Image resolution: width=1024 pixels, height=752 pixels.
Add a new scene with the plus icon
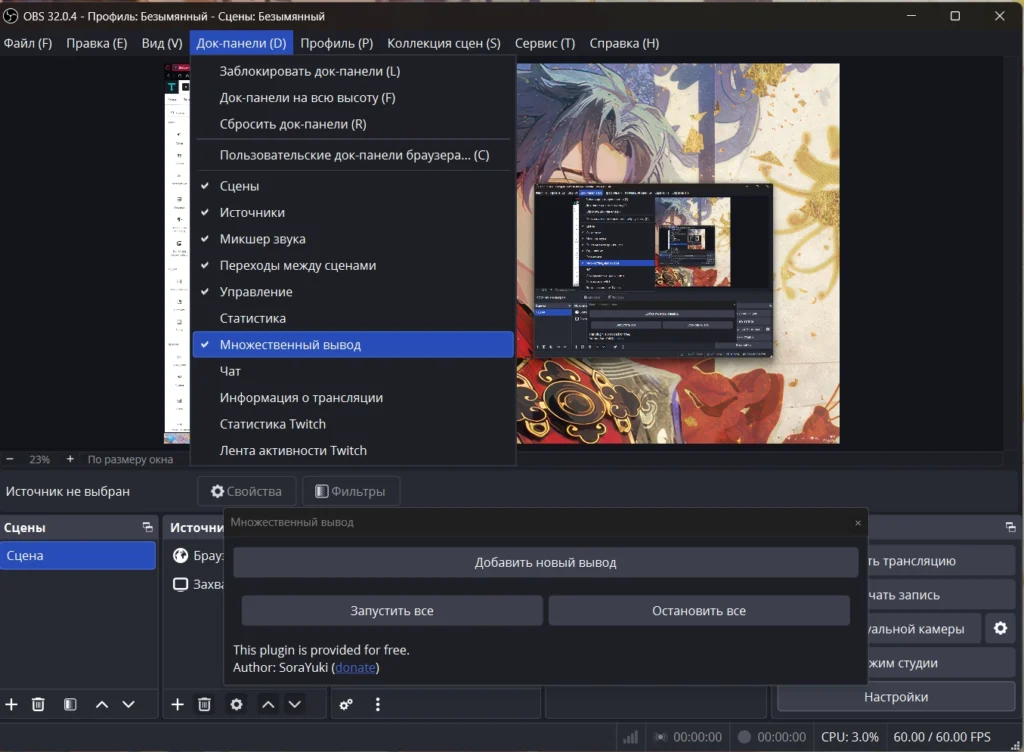pyautogui.click(x=11, y=704)
